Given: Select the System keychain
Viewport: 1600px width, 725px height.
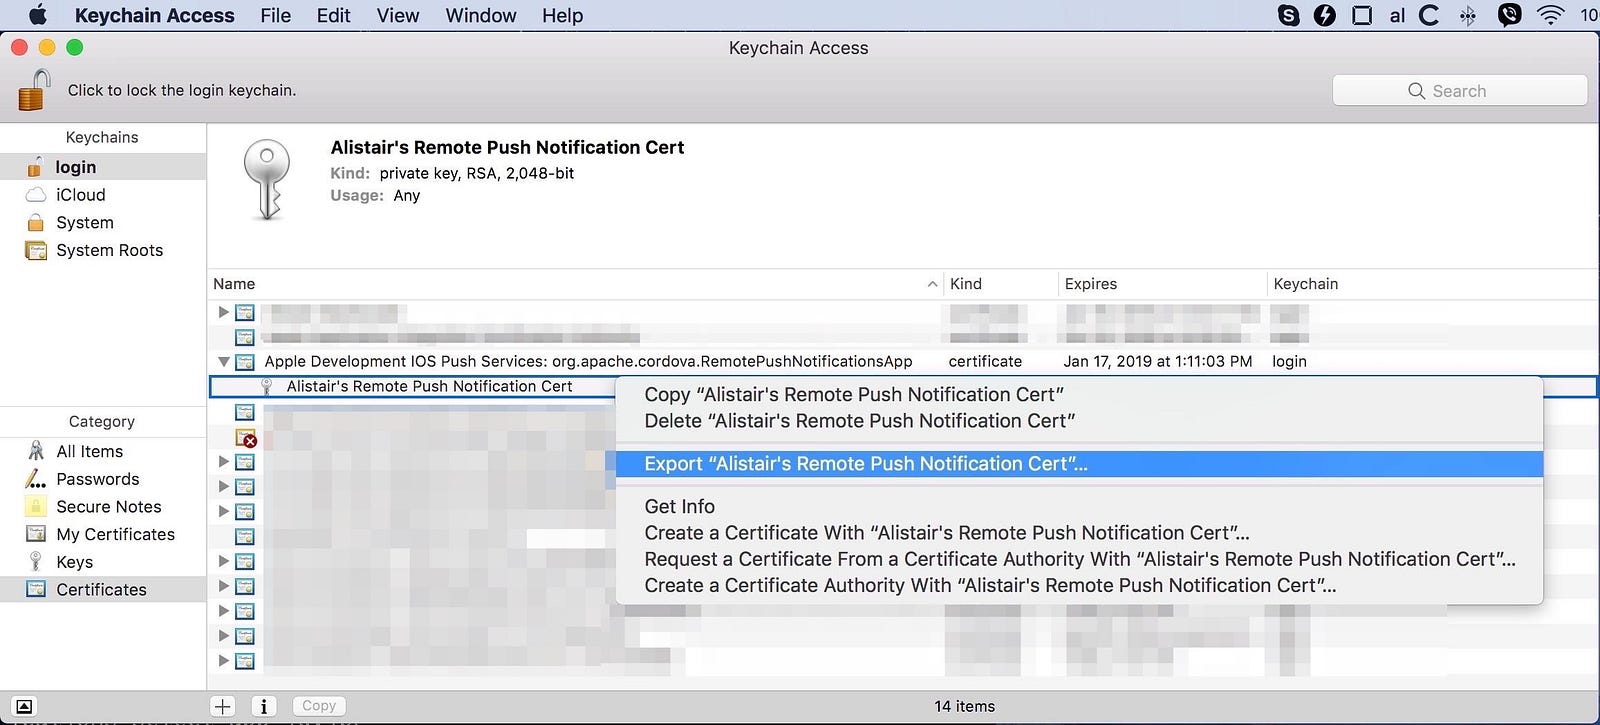Looking at the screenshot, I should (x=103, y=223).
